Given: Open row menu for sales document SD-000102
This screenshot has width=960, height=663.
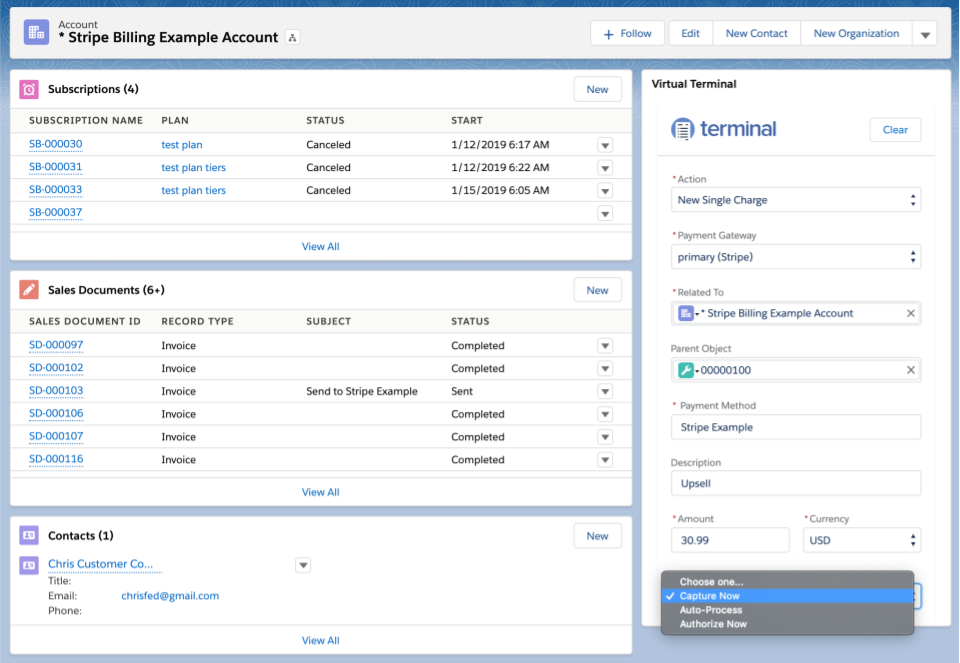Looking at the screenshot, I should coord(605,369).
